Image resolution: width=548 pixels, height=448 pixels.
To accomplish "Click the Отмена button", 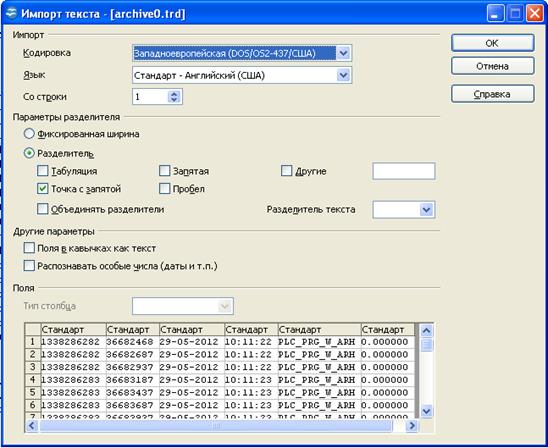I will (492, 66).
